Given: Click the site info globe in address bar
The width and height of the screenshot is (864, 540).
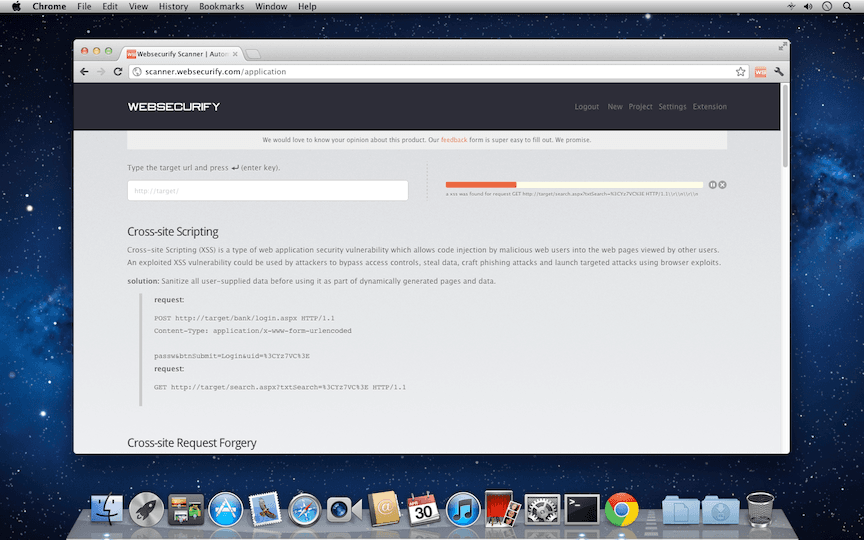Looking at the screenshot, I should tap(137, 72).
